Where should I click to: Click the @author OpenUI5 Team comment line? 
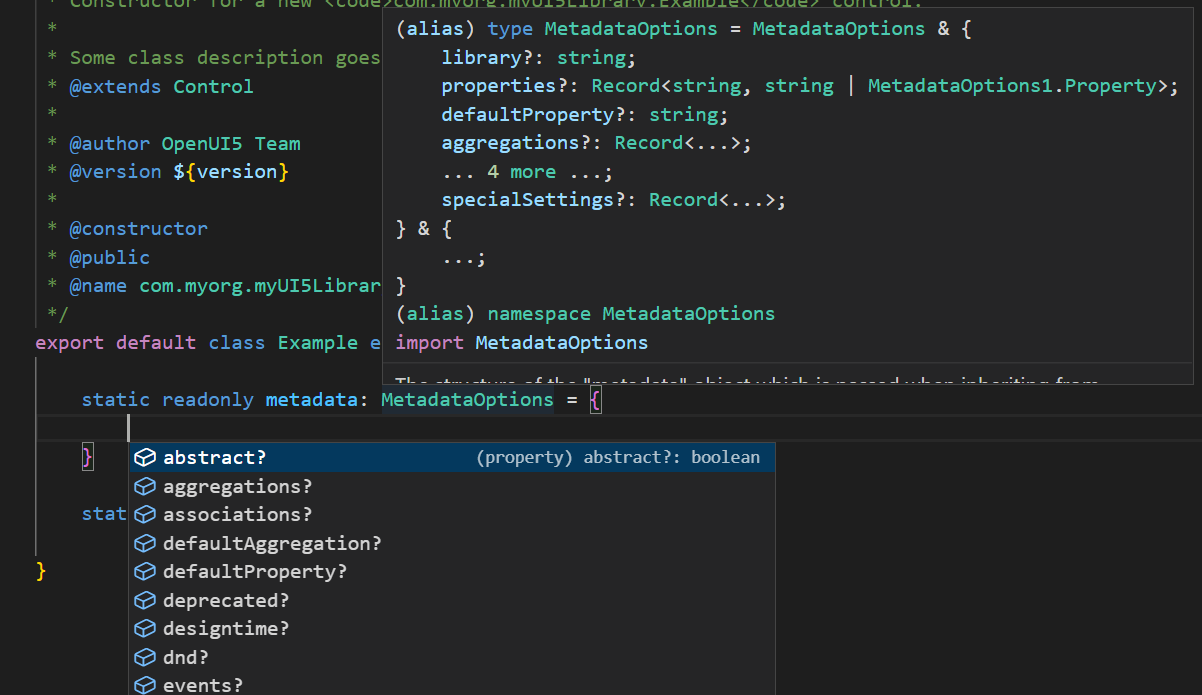pyautogui.click(x=185, y=143)
